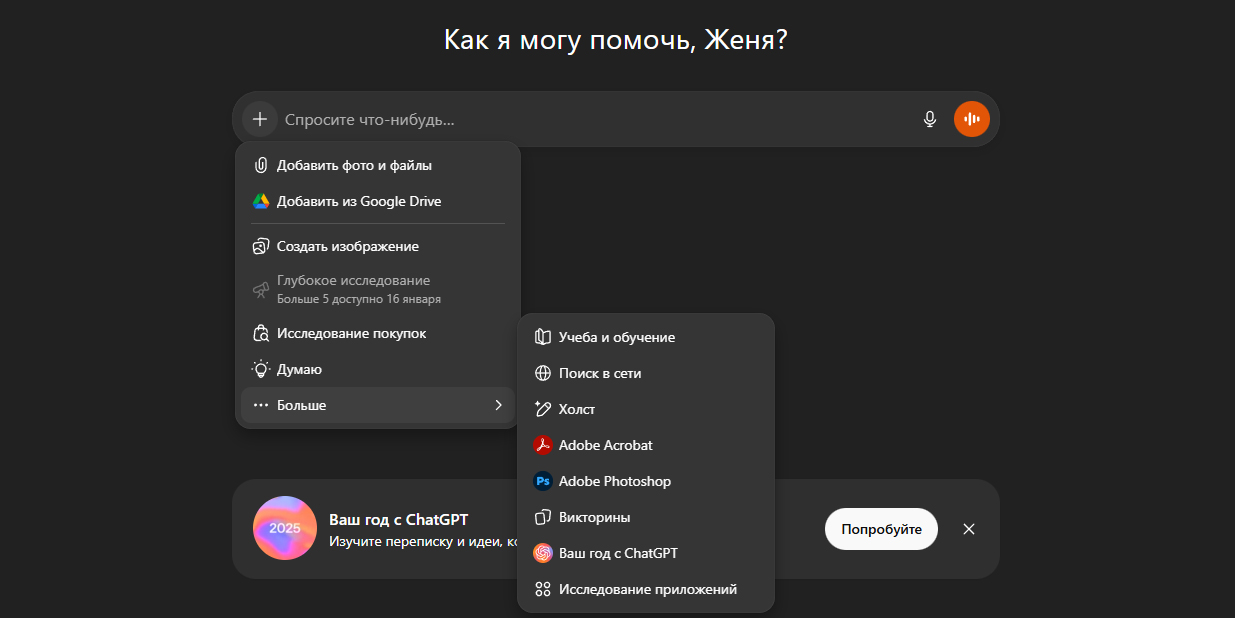Select Глубокое исследование entry
Viewport: 1235px width, 618px height.
378,290
